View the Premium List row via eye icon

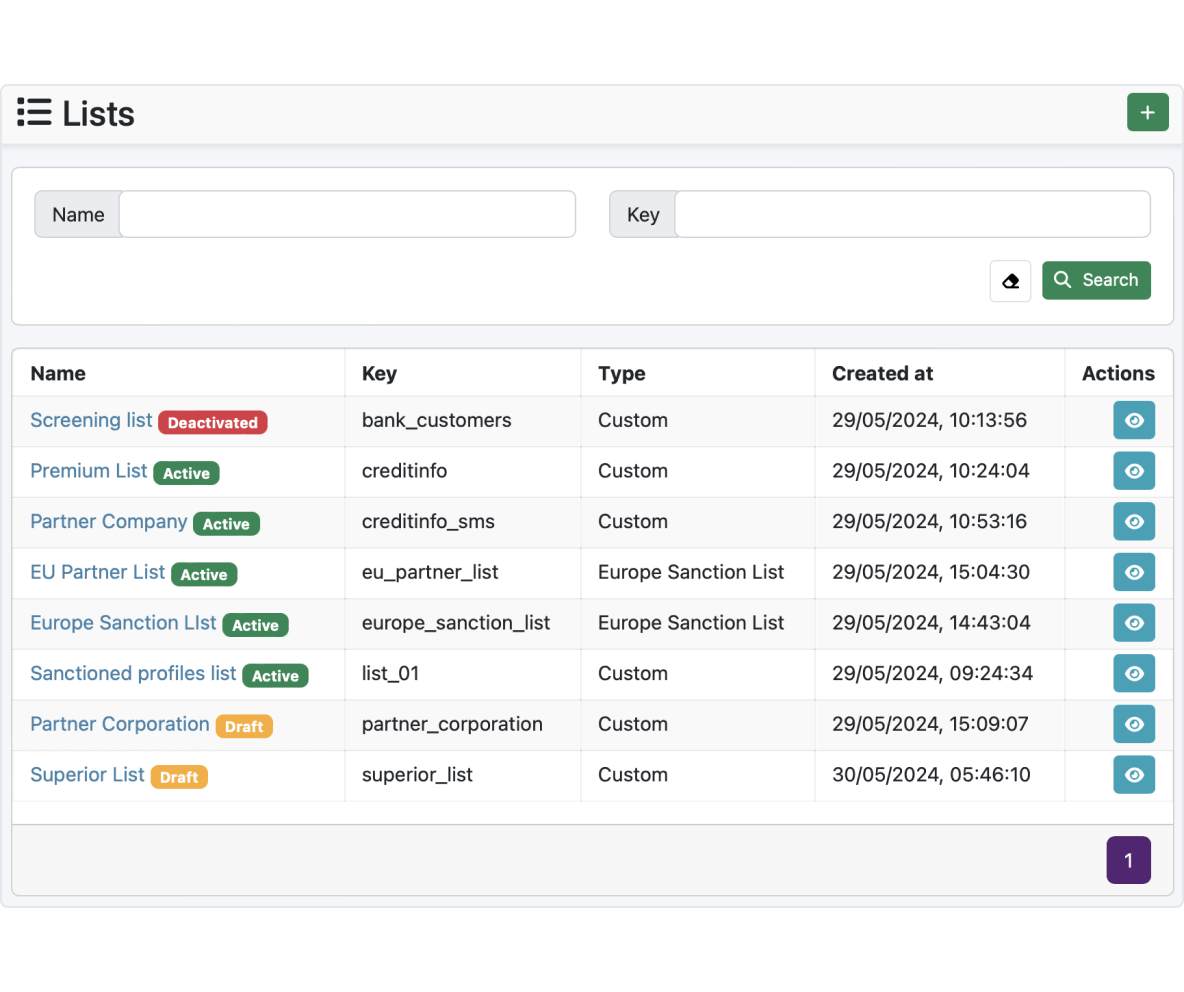pyautogui.click(x=1133, y=471)
